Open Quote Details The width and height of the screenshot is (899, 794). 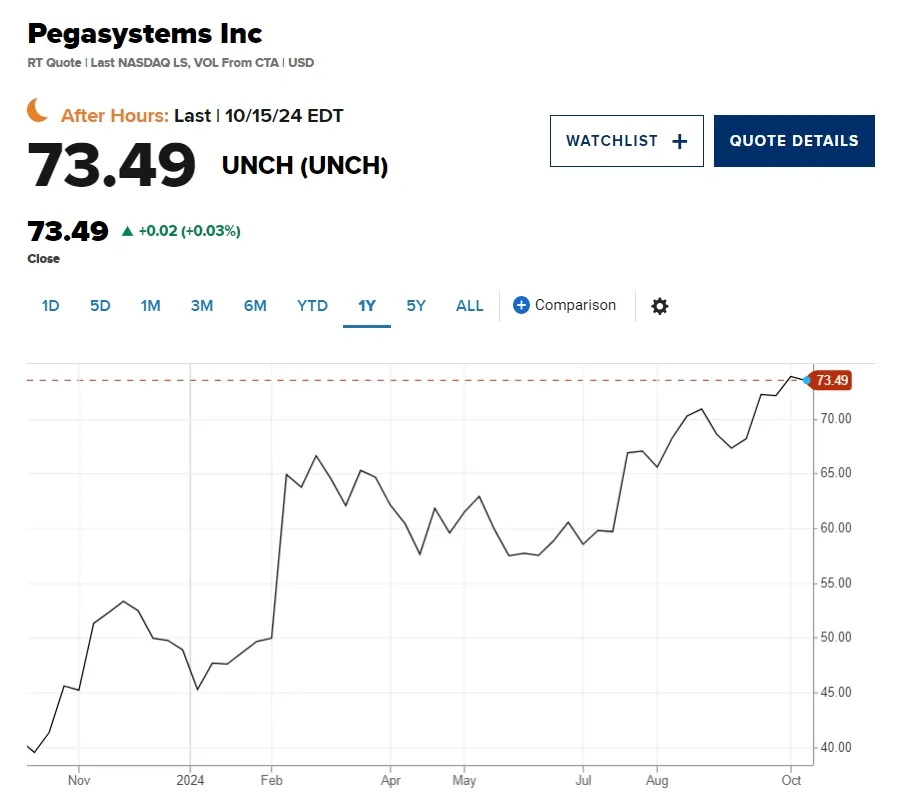793,141
